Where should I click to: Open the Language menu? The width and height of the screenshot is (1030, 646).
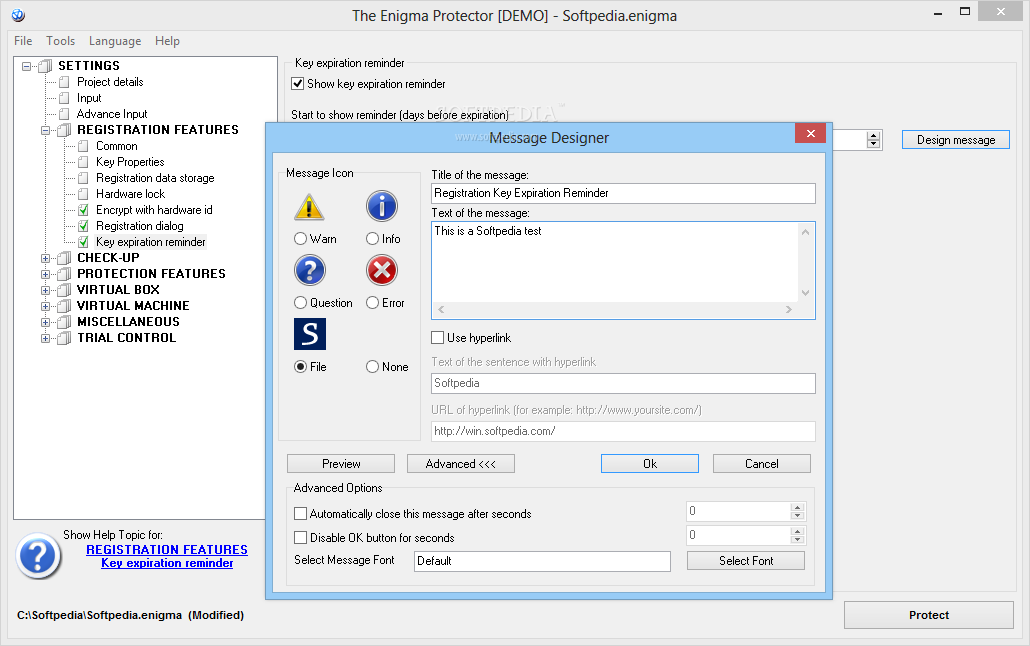point(115,41)
